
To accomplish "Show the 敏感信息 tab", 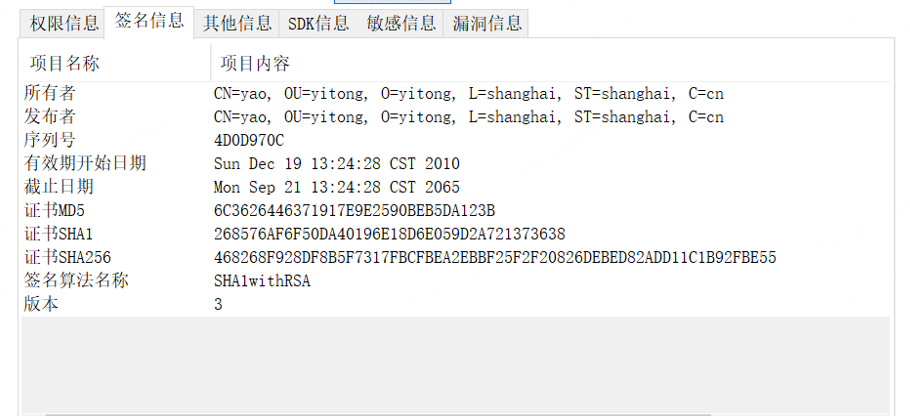I will click(x=401, y=24).
